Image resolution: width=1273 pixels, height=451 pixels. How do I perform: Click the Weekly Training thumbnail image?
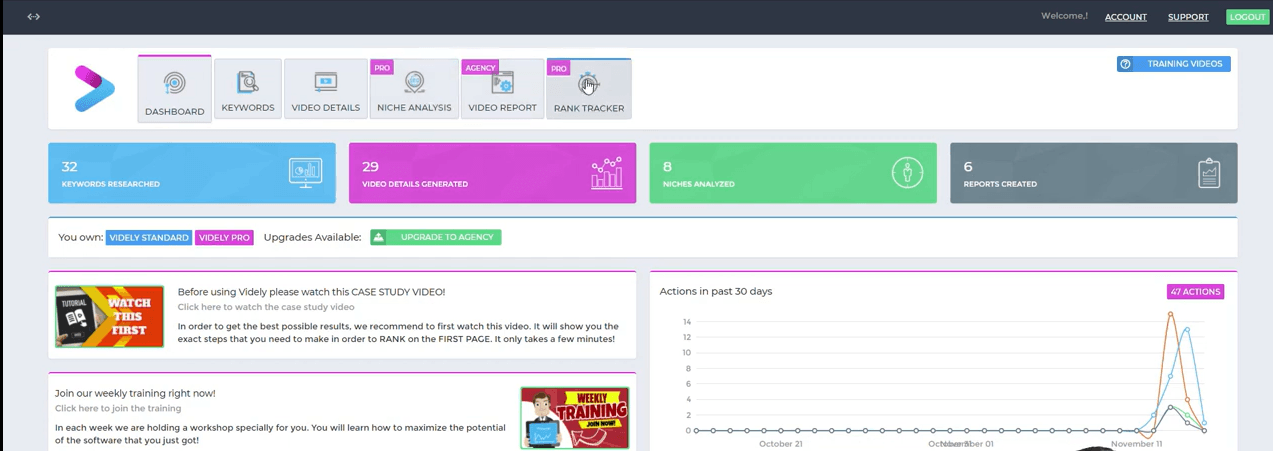[574, 417]
